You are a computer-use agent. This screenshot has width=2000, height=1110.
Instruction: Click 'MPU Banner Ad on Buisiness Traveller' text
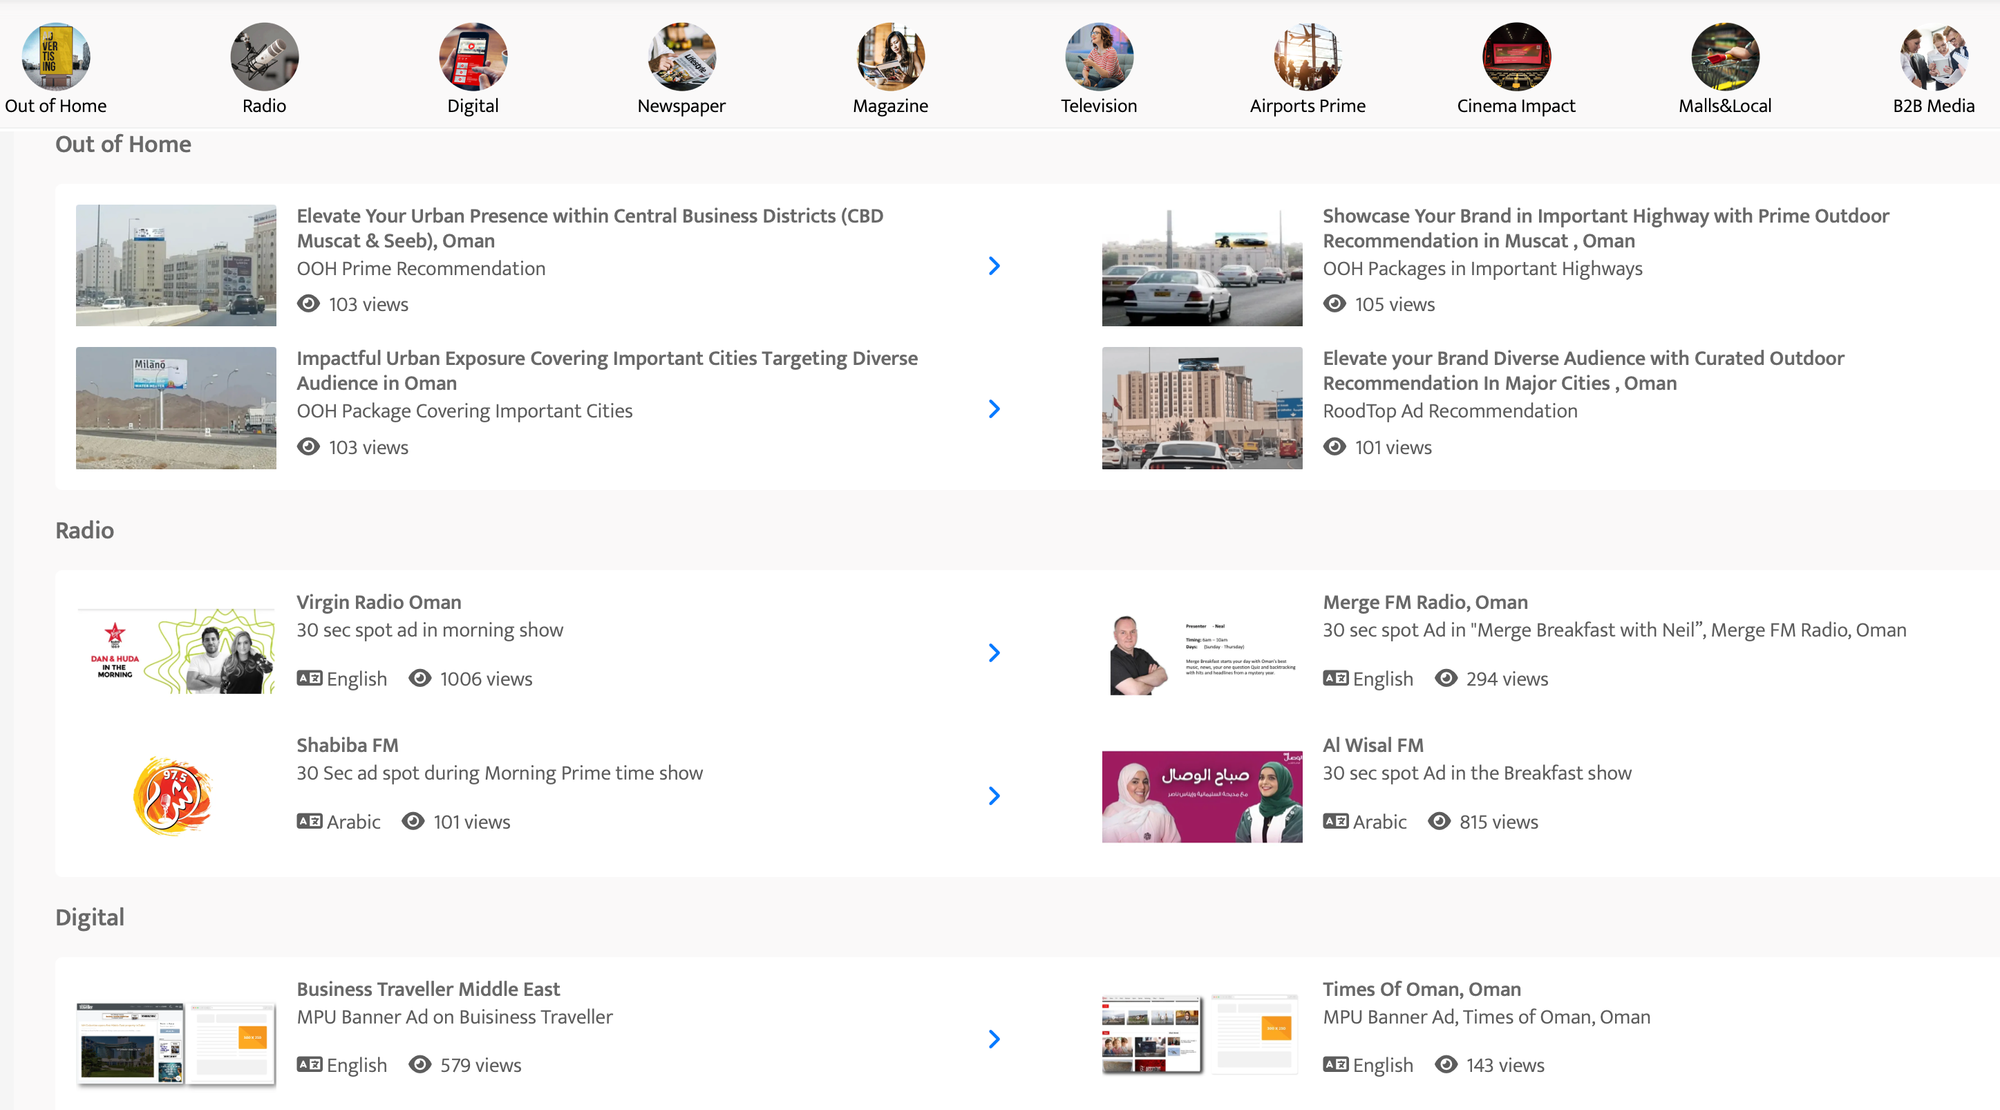coord(455,1017)
